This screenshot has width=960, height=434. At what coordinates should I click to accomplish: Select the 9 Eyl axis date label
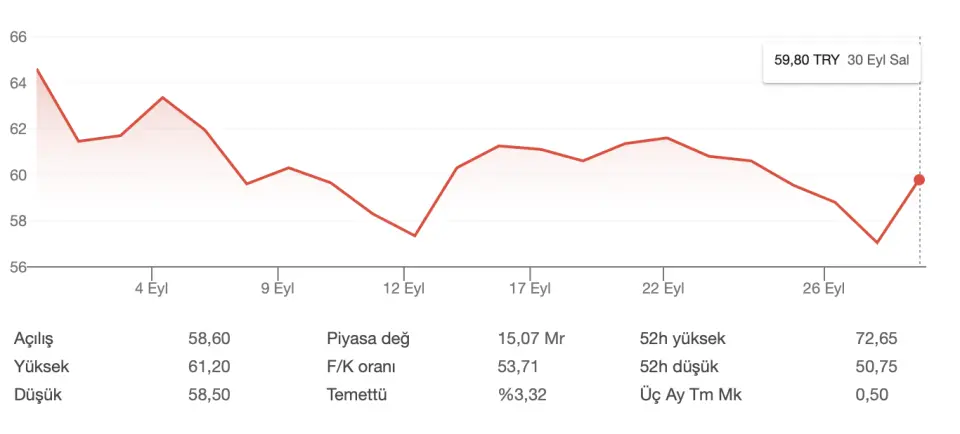point(278,288)
